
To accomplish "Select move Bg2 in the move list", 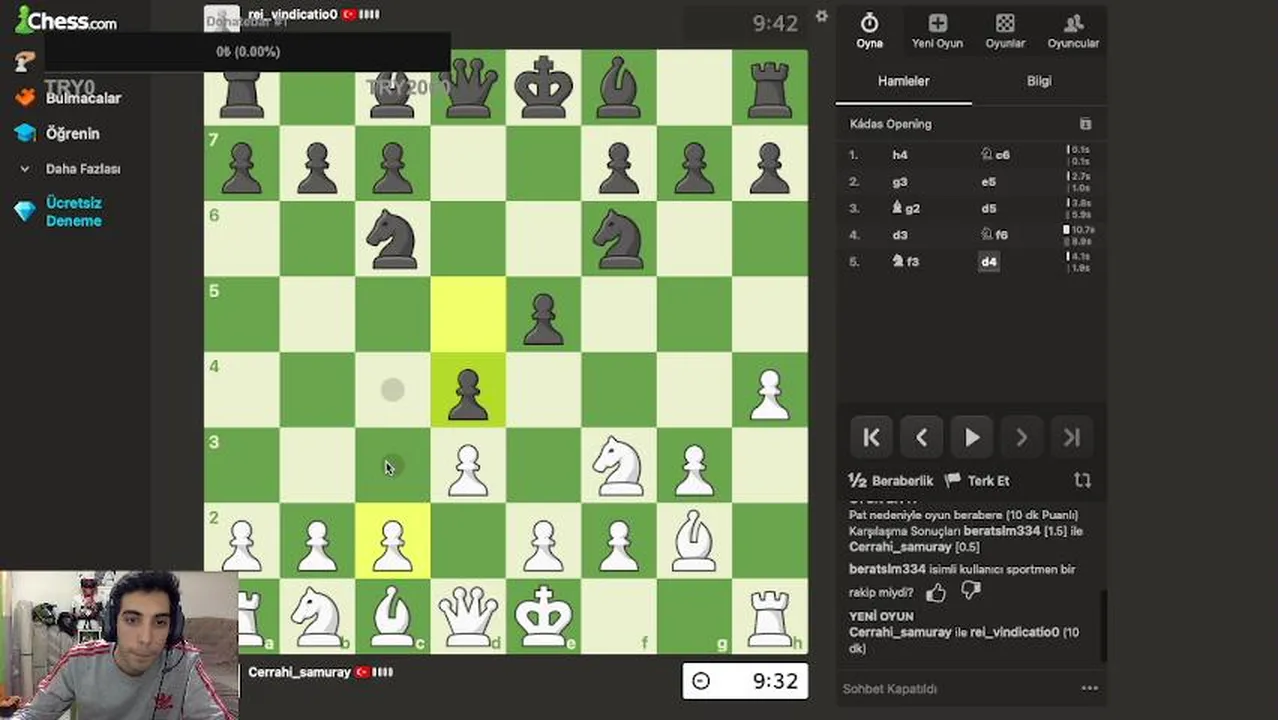I will pyautogui.click(x=905, y=208).
